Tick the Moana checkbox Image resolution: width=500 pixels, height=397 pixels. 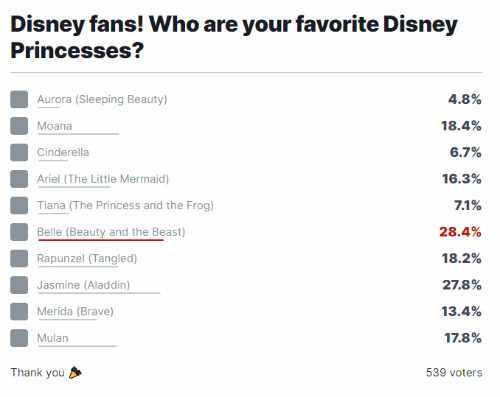pyautogui.click(x=19, y=126)
